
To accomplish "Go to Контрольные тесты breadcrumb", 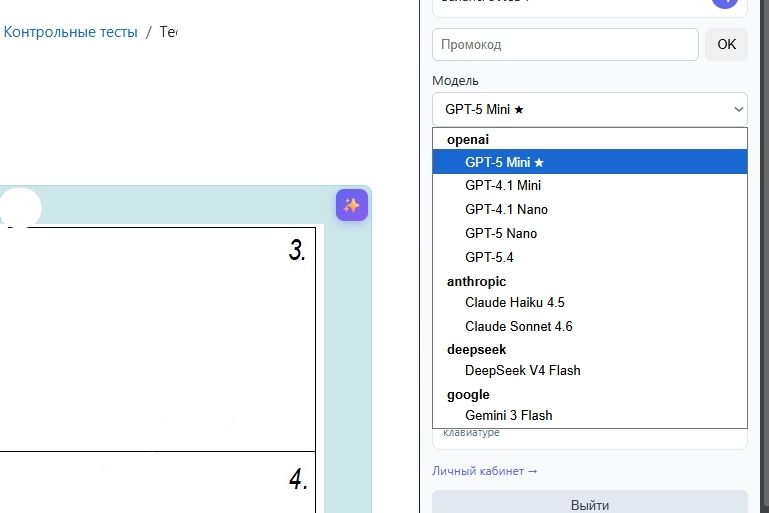I will tap(71, 32).
